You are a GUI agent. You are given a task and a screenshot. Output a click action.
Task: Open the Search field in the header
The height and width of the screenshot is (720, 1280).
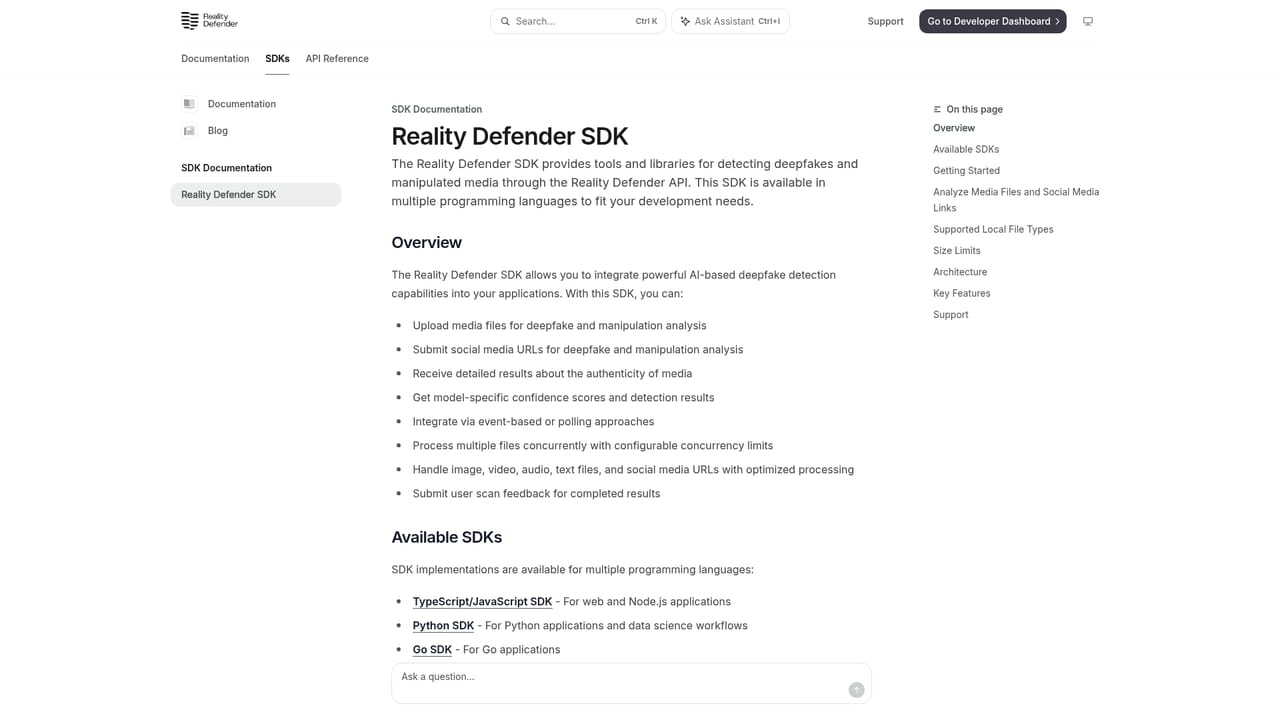pos(578,21)
